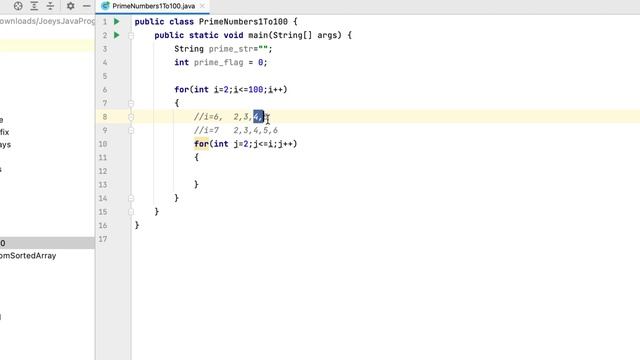The image size is (640, 360).
Task: Click the prime_flag variable on line 4
Action: 218,62
